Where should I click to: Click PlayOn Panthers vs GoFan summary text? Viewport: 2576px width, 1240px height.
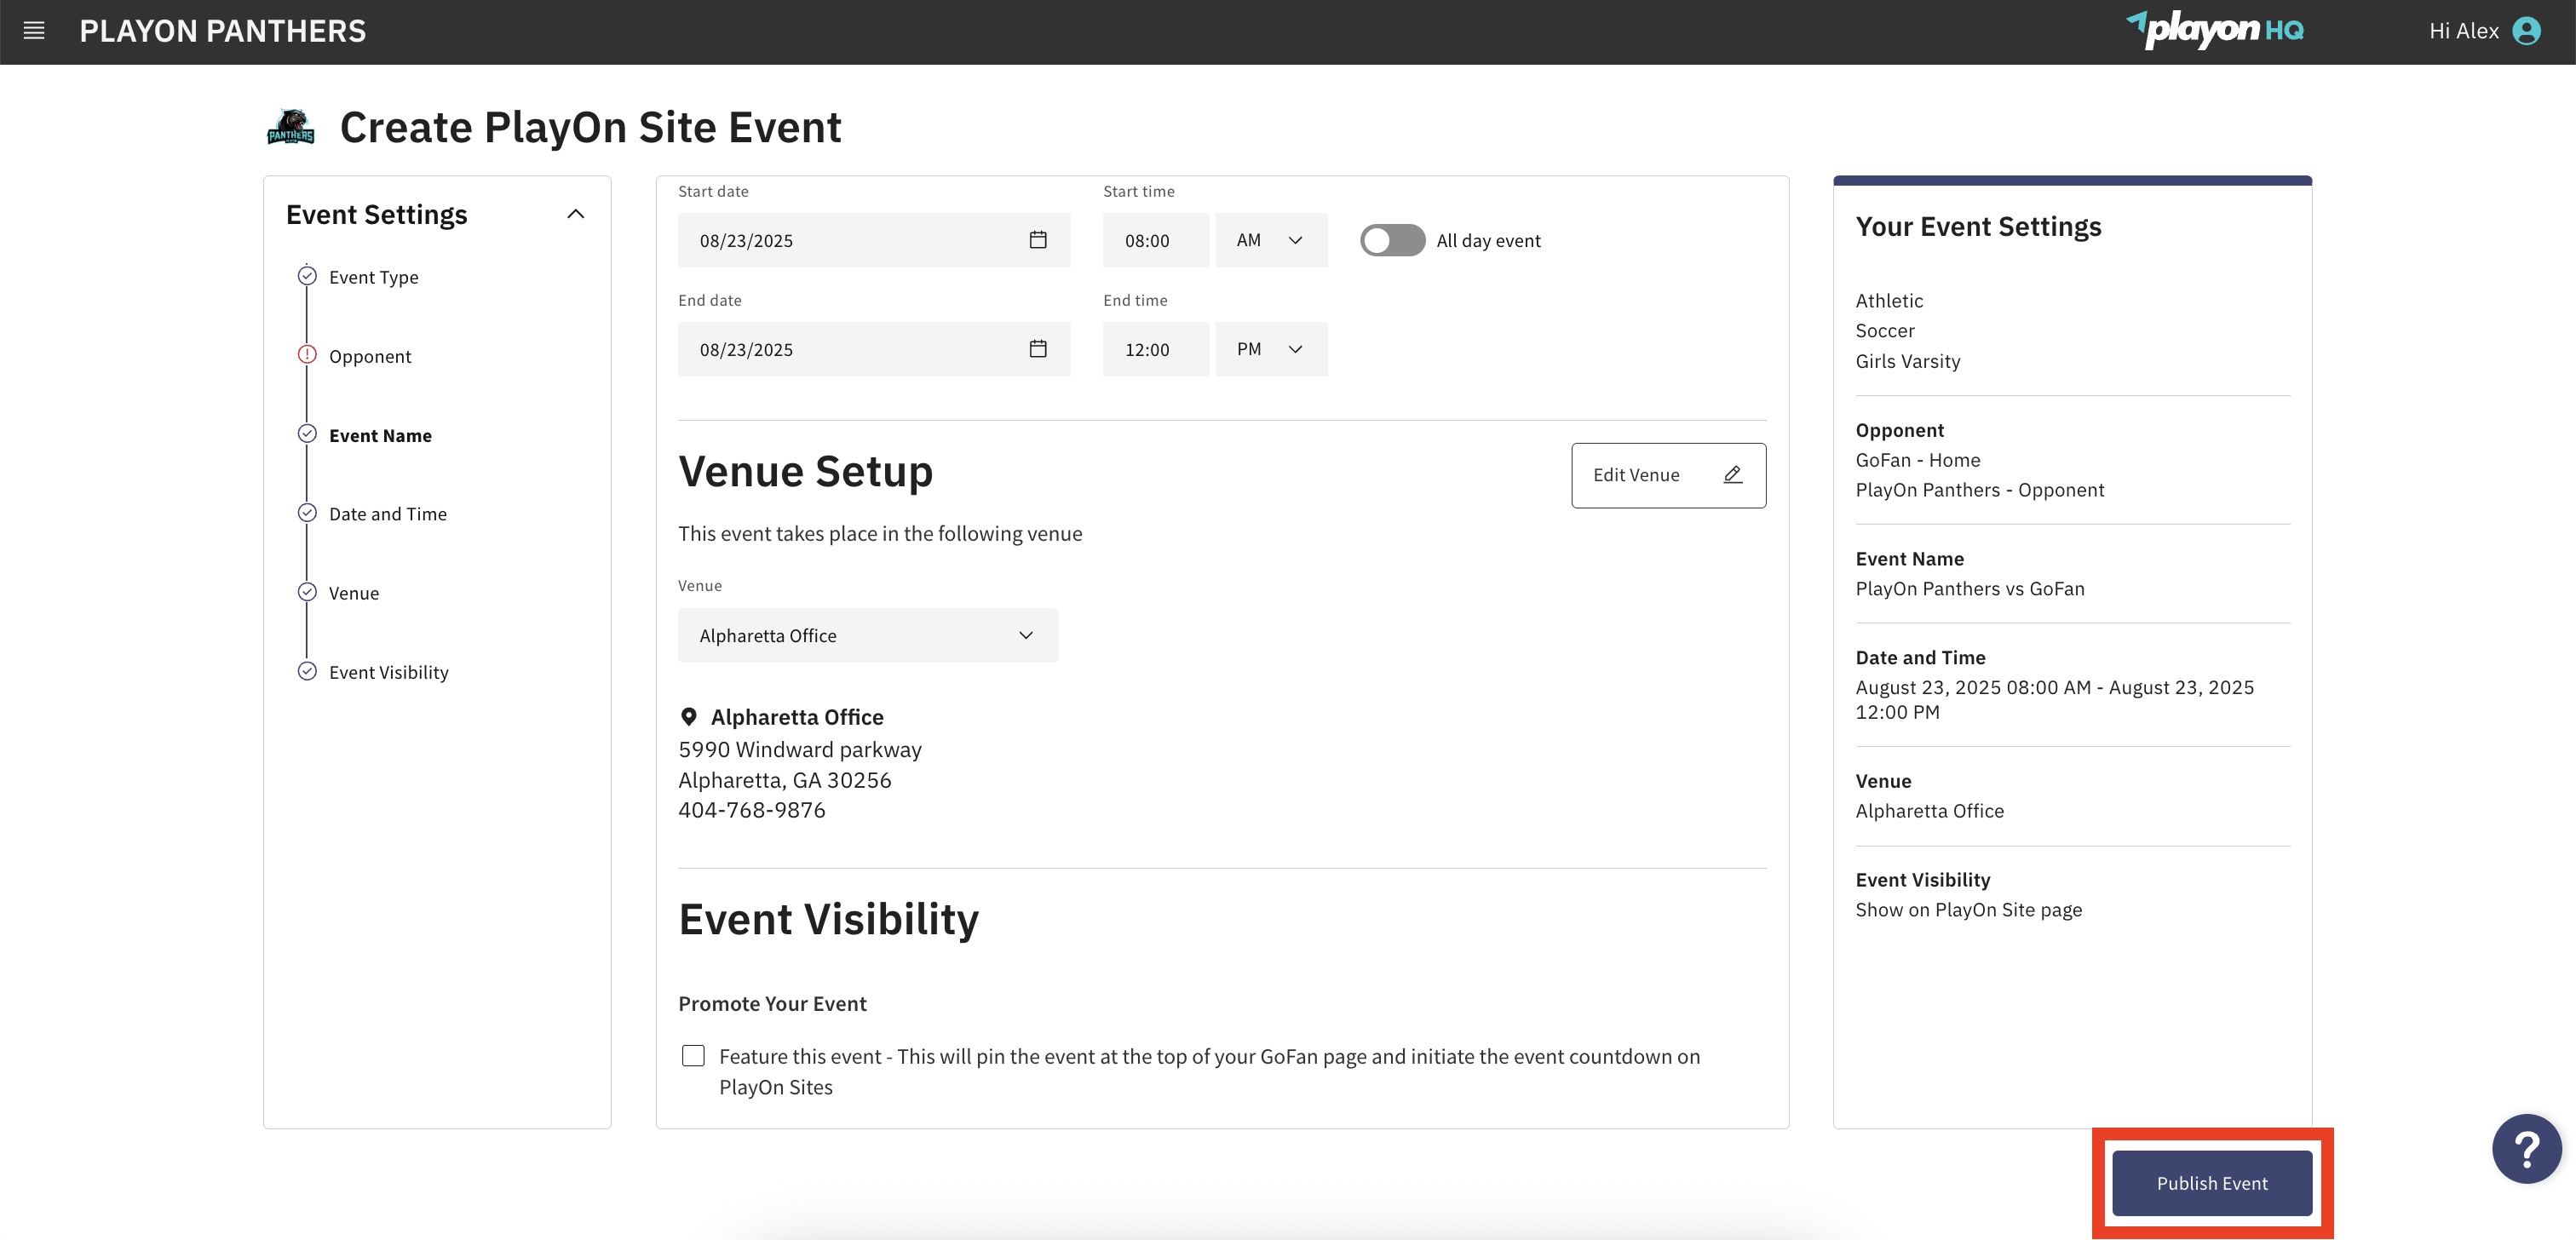[x=1970, y=589]
